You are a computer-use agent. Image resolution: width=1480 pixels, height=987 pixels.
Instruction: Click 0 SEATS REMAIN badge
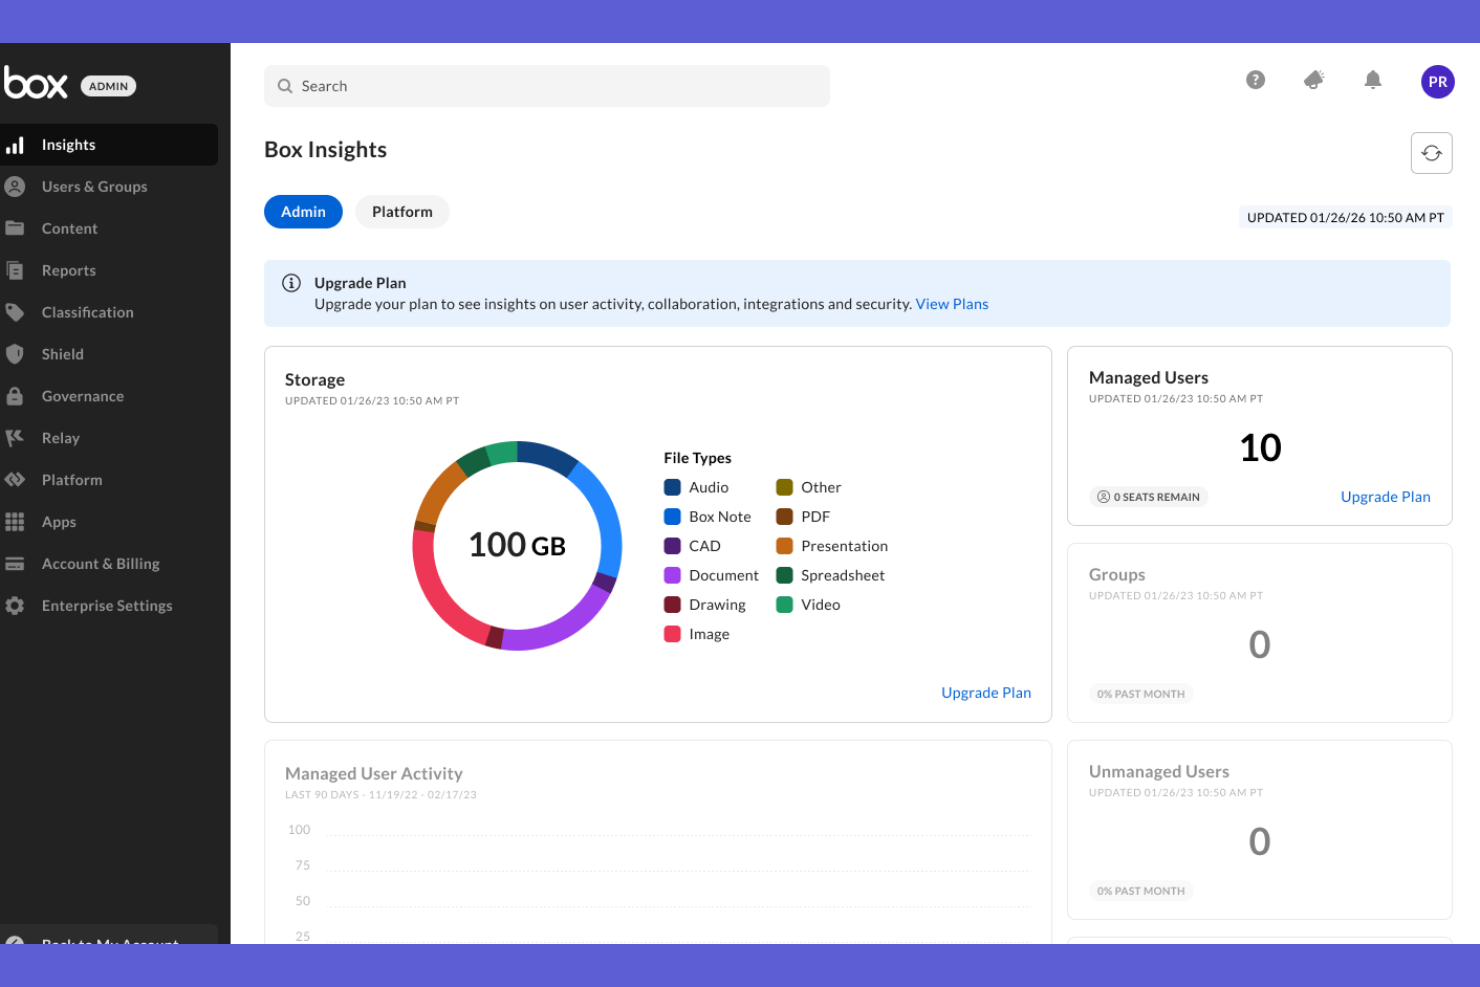tap(1149, 497)
